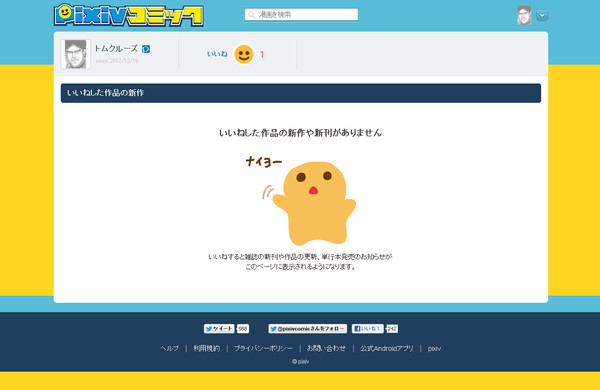Follow @pixivcomic on Twitter
Screen dimensions: 600x390
(308, 329)
